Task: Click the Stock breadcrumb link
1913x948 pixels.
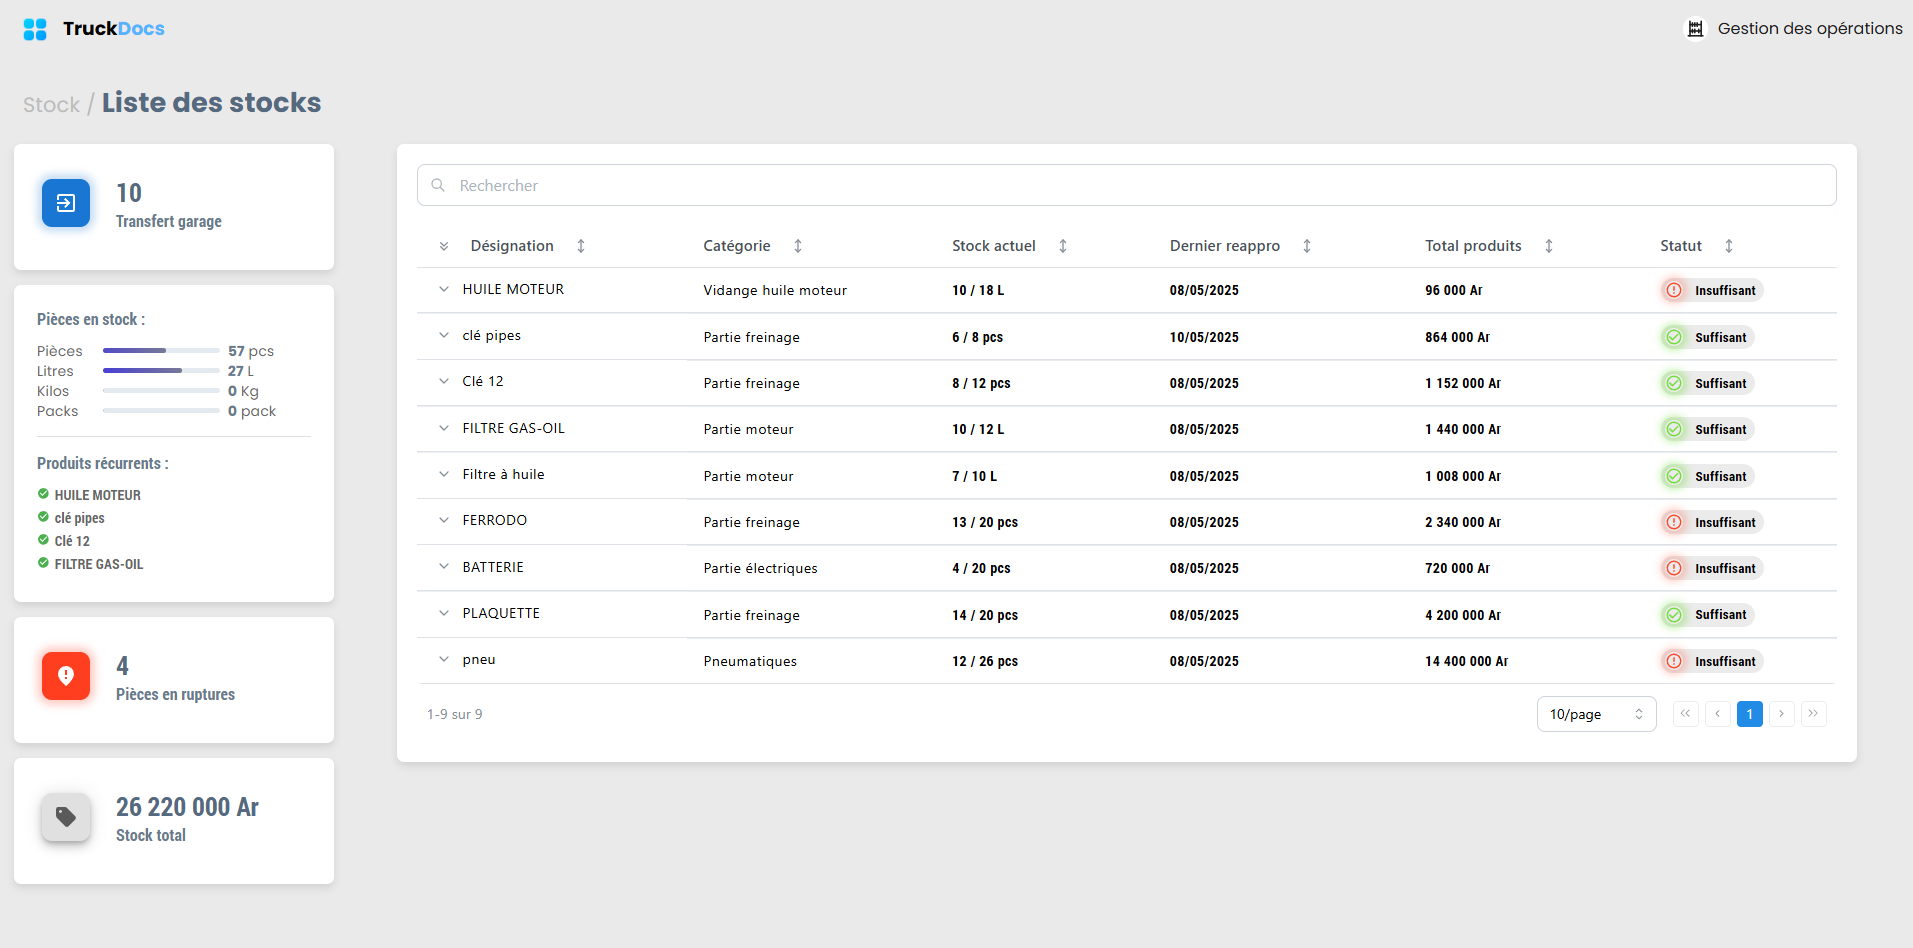Action: (x=51, y=105)
